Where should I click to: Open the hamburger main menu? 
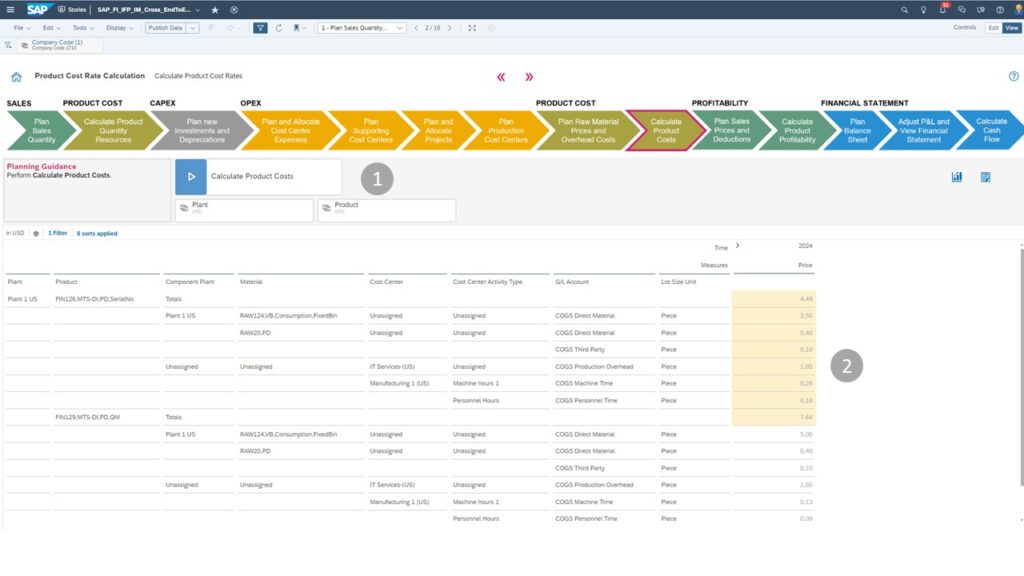click(x=9, y=9)
